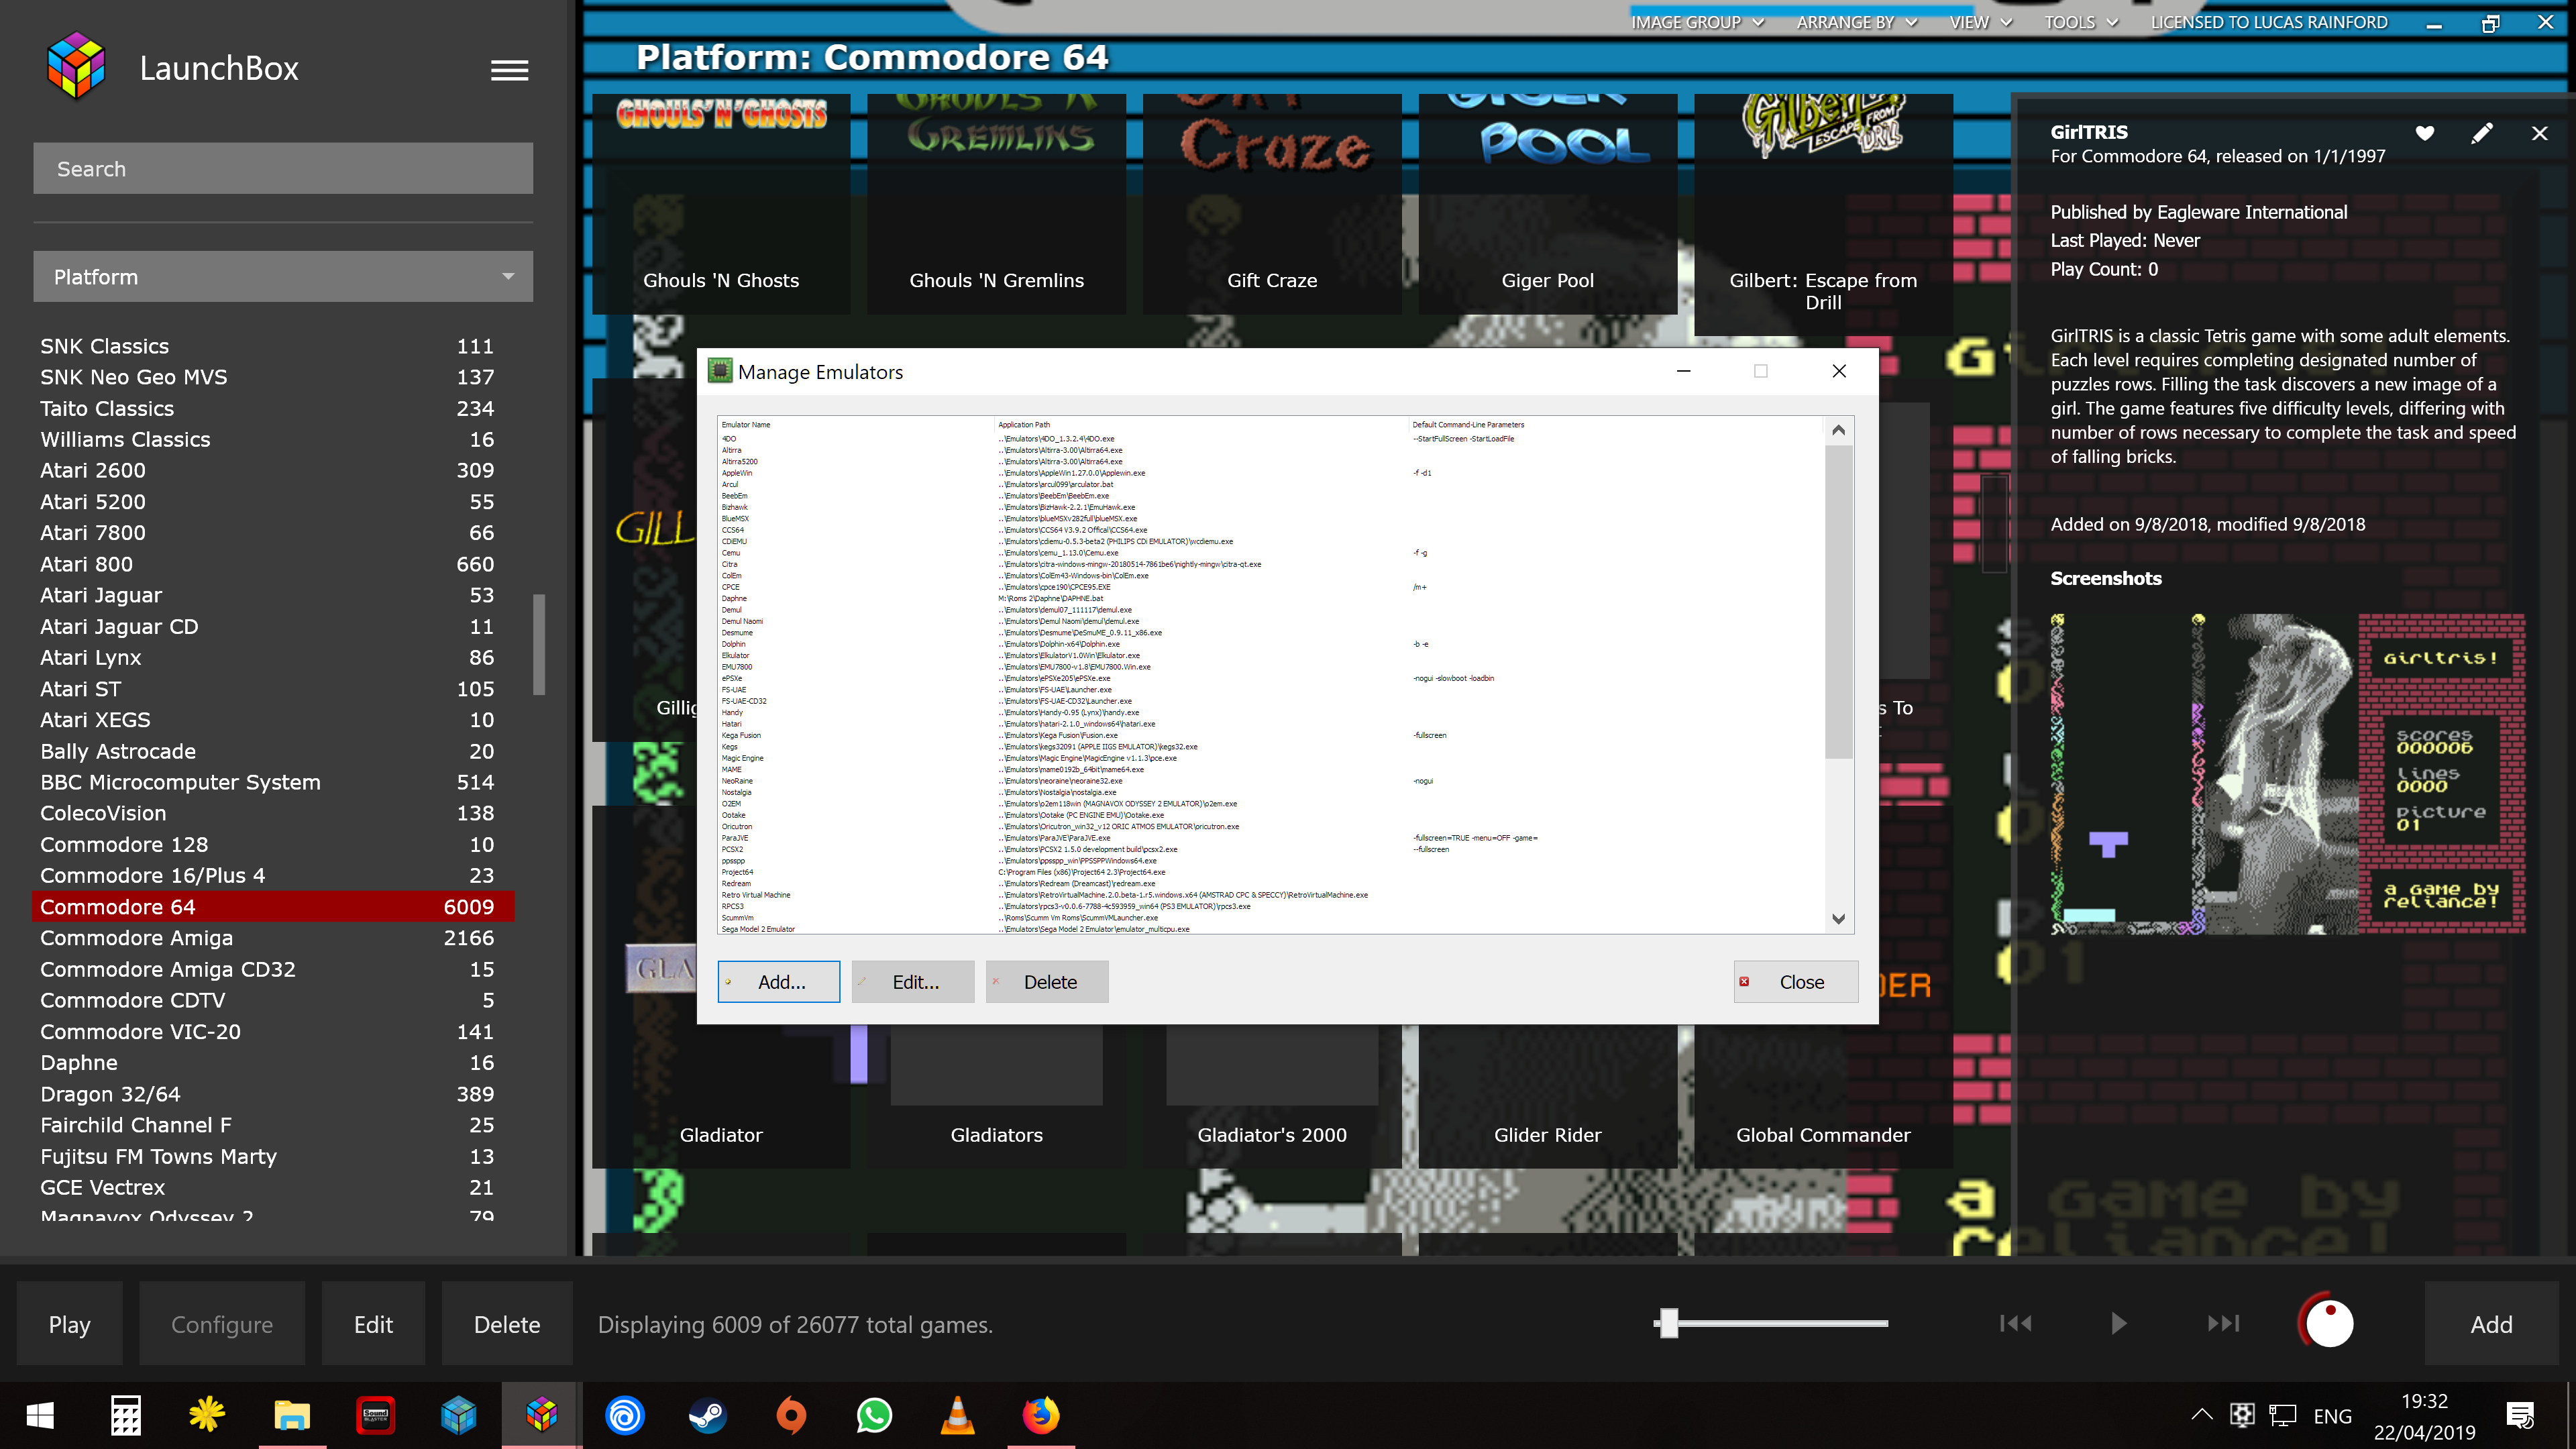Open Firefox from the taskbar
This screenshot has height=1449, width=2576.
(x=1041, y=1416)
